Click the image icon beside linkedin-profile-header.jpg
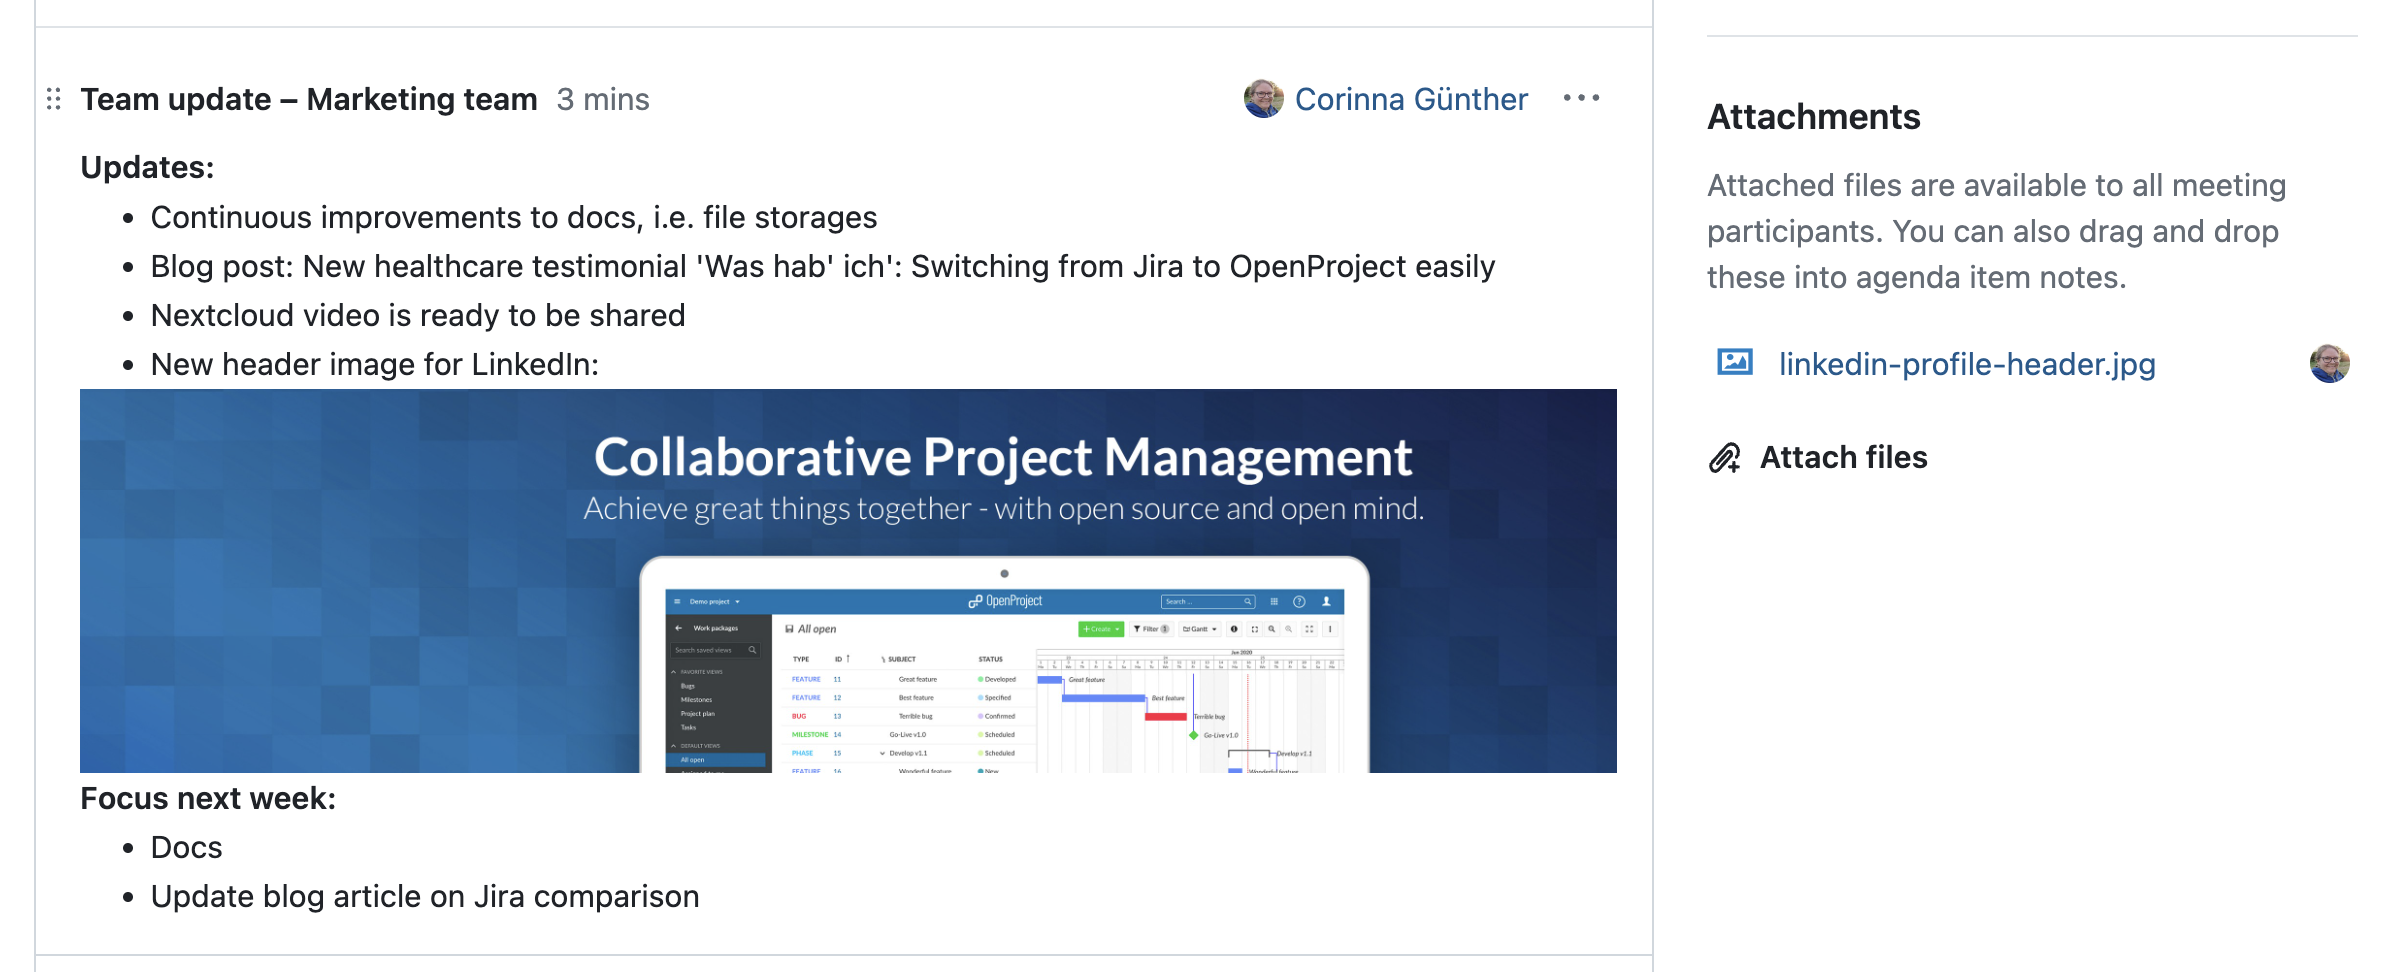The image size is (2396, 972). pos(1737,364)
